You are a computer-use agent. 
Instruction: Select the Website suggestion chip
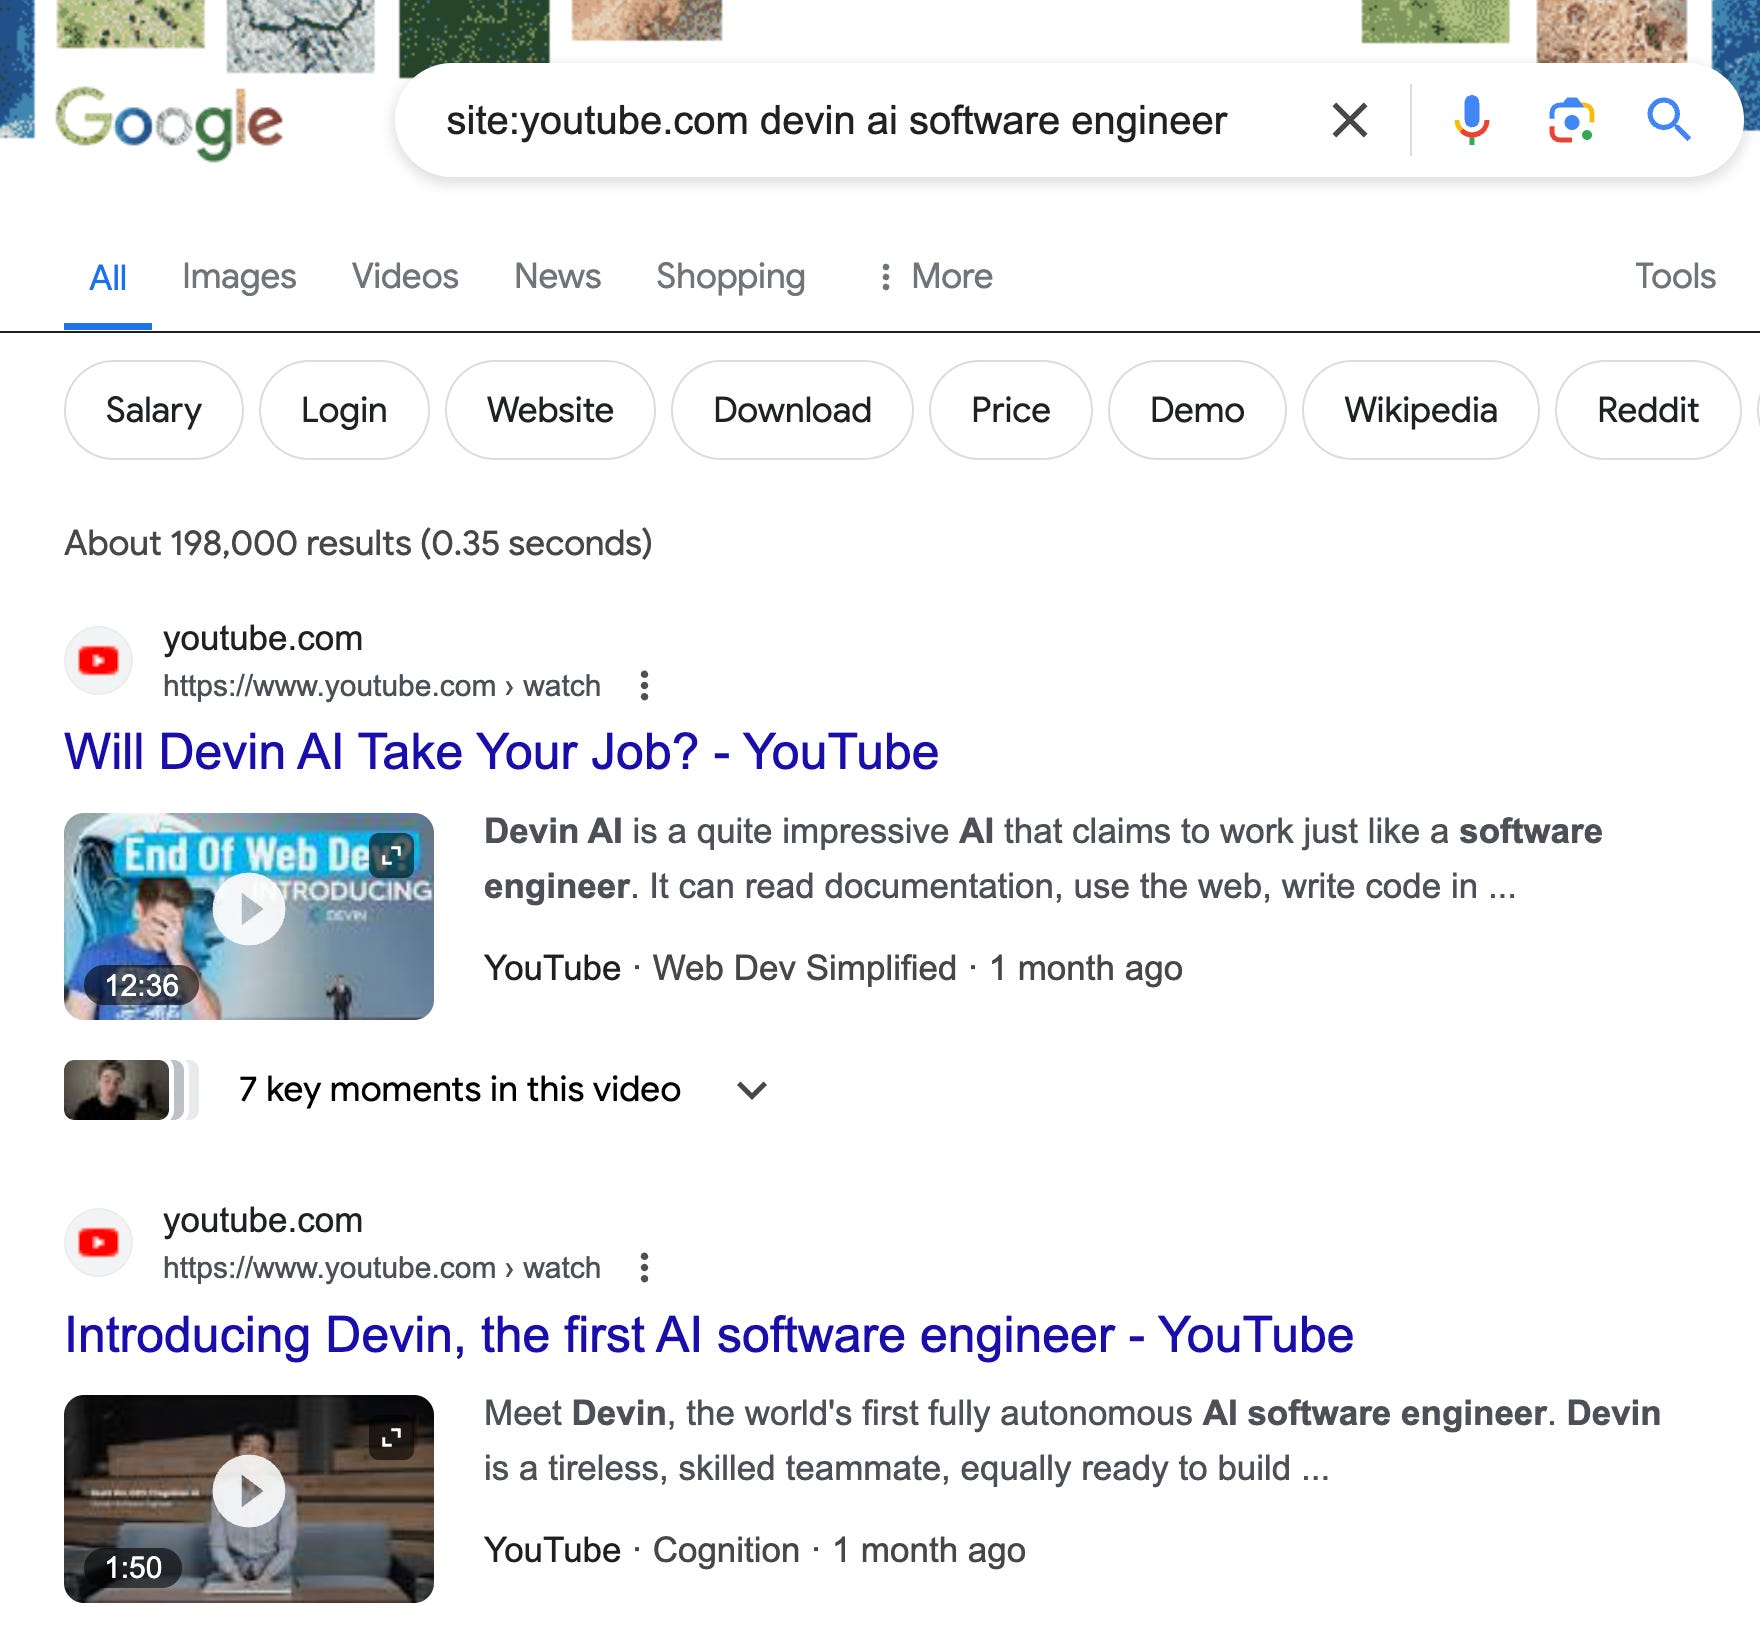click(x=550, y=410)
